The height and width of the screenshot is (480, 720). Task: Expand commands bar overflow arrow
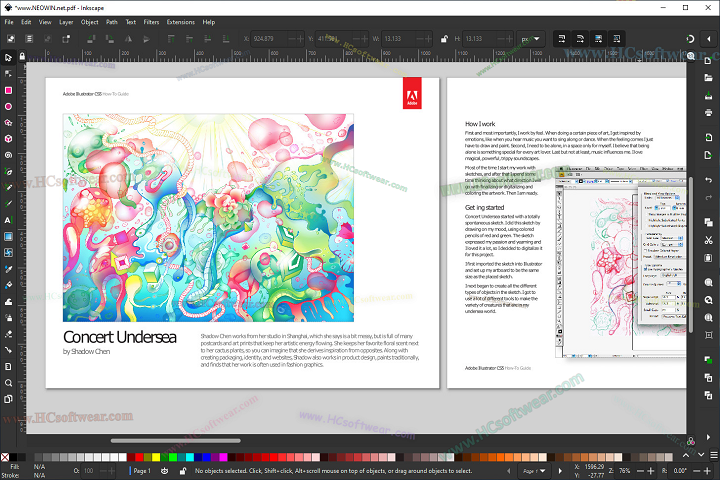coord(708,437)
